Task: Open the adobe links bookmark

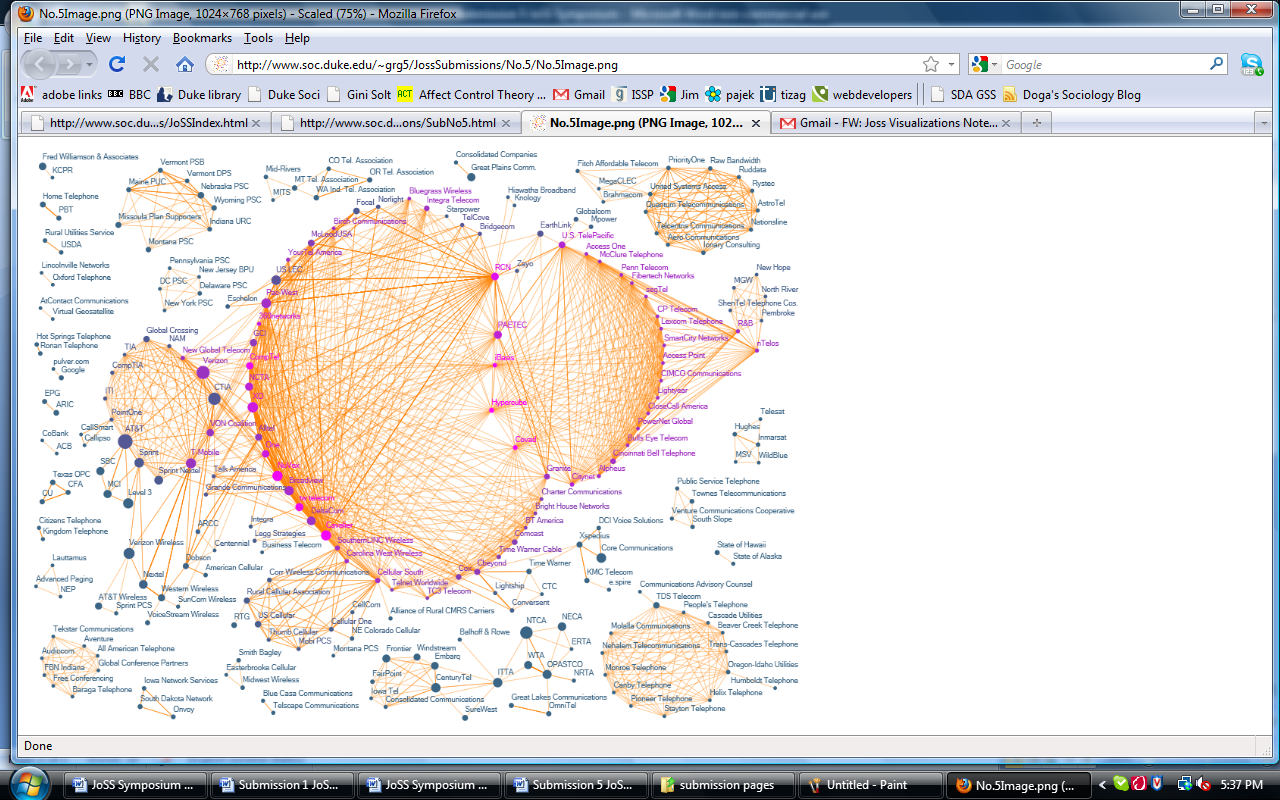Action: click(x=61, y=95)
